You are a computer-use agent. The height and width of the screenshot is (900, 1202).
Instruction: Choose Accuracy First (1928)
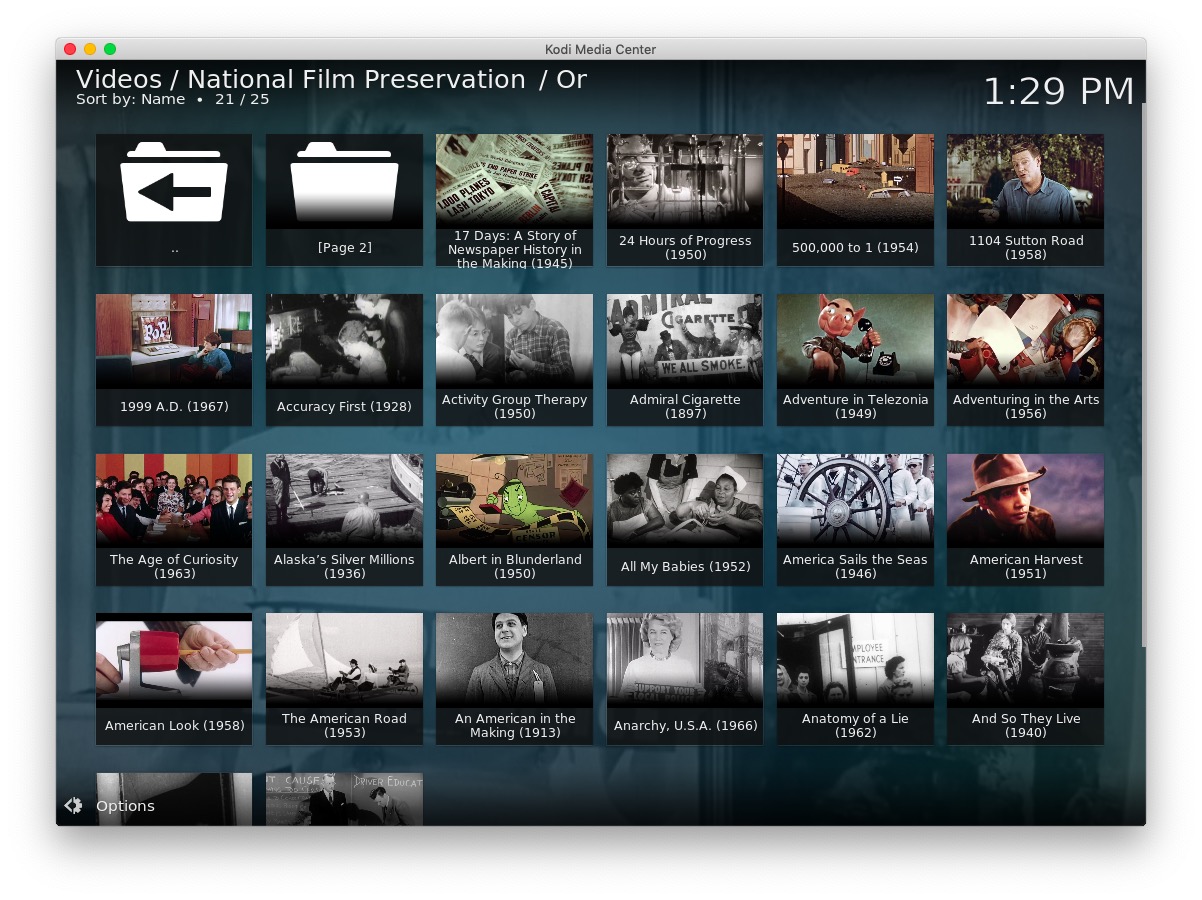pos(344,359)
